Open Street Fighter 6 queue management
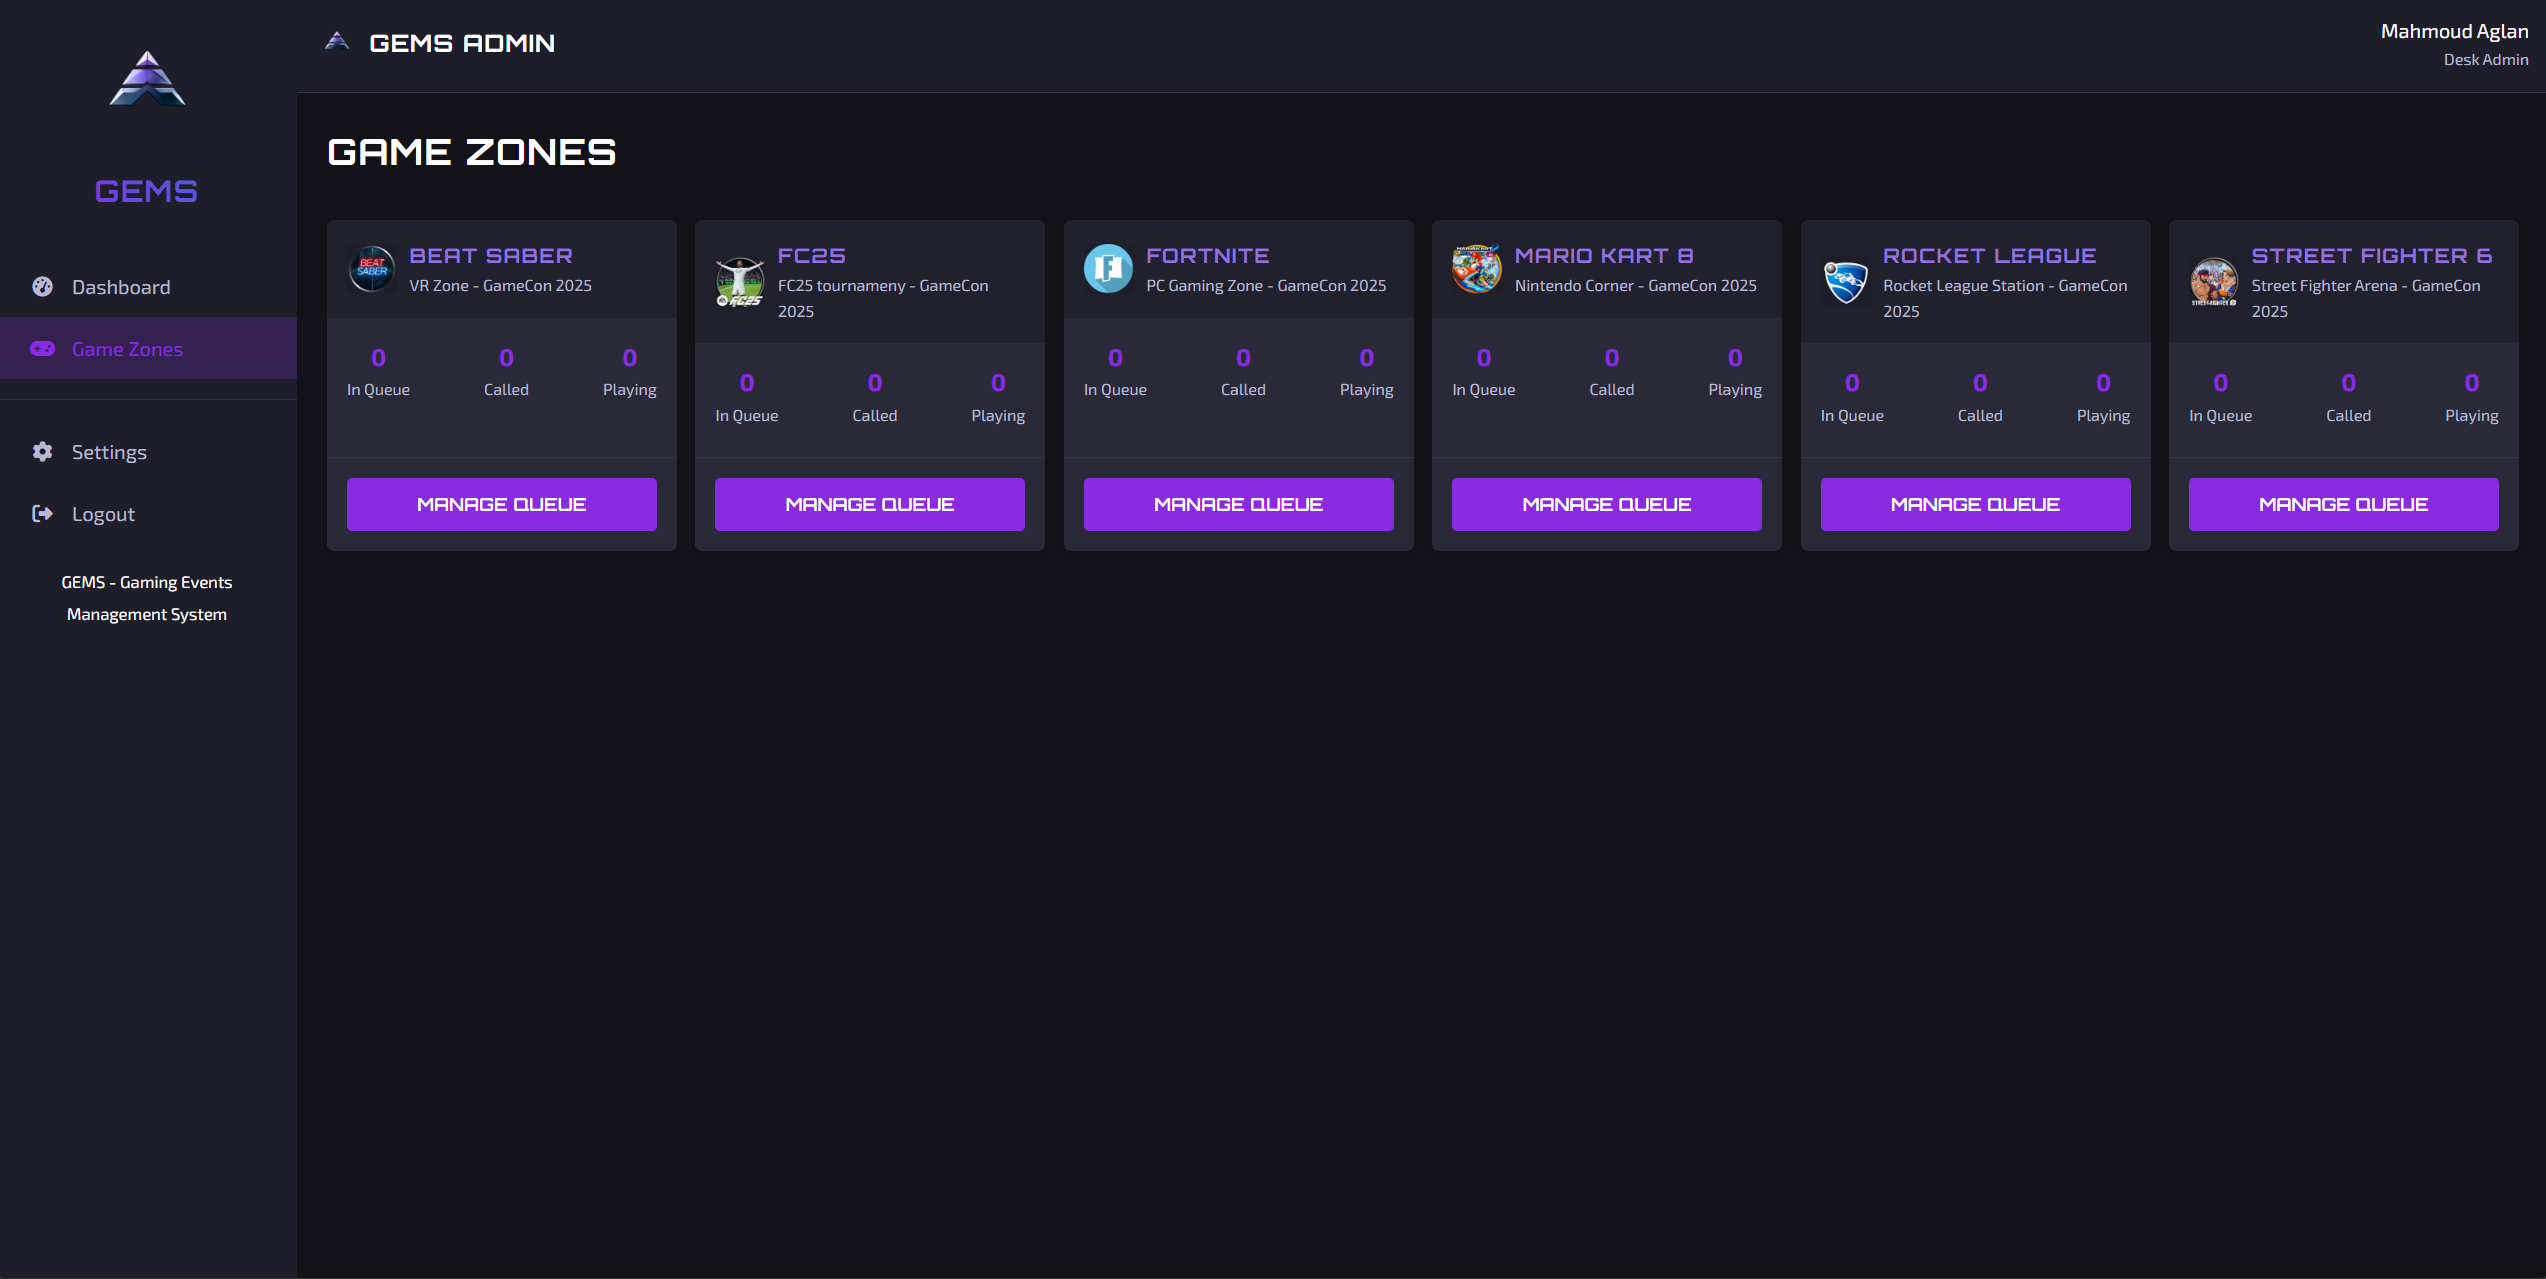The height and width of the screenshot is (1279, 2546). tap(2343, 504)
